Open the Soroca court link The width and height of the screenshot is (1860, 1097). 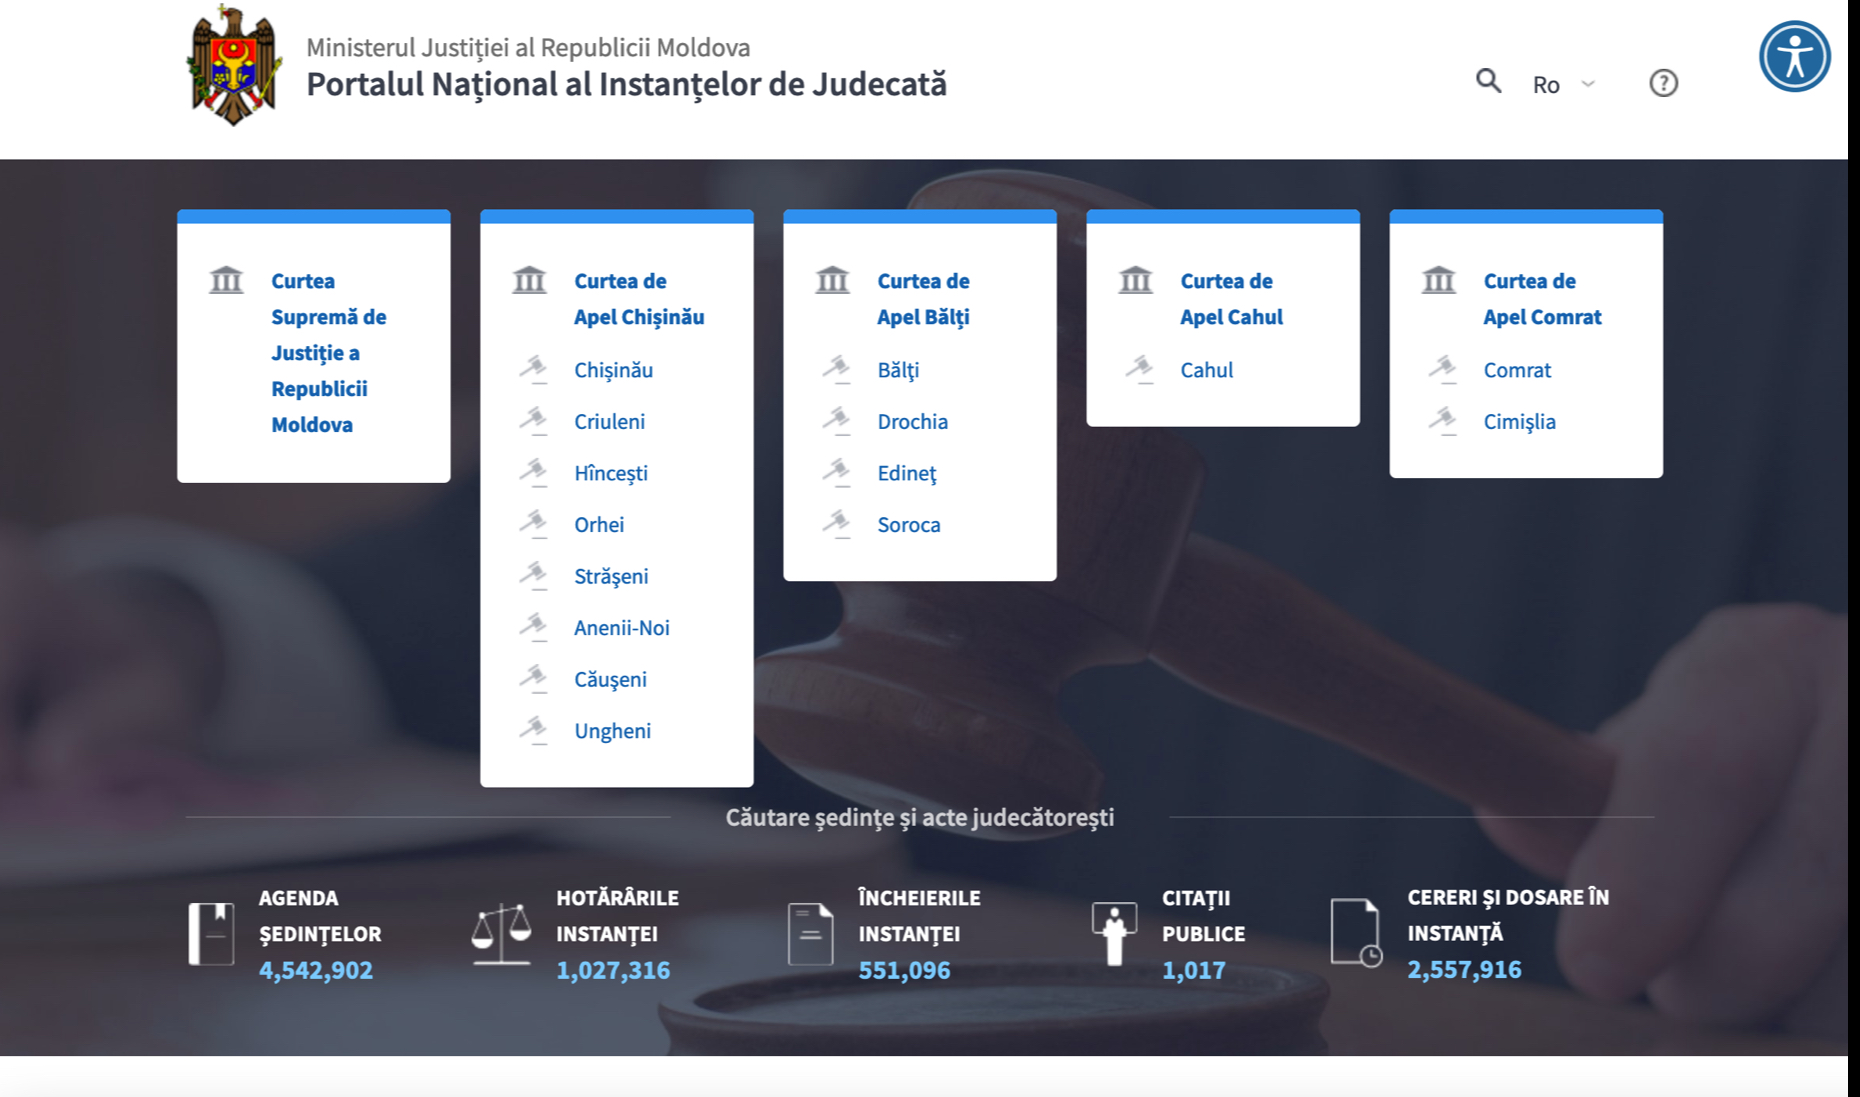(908, 525)
